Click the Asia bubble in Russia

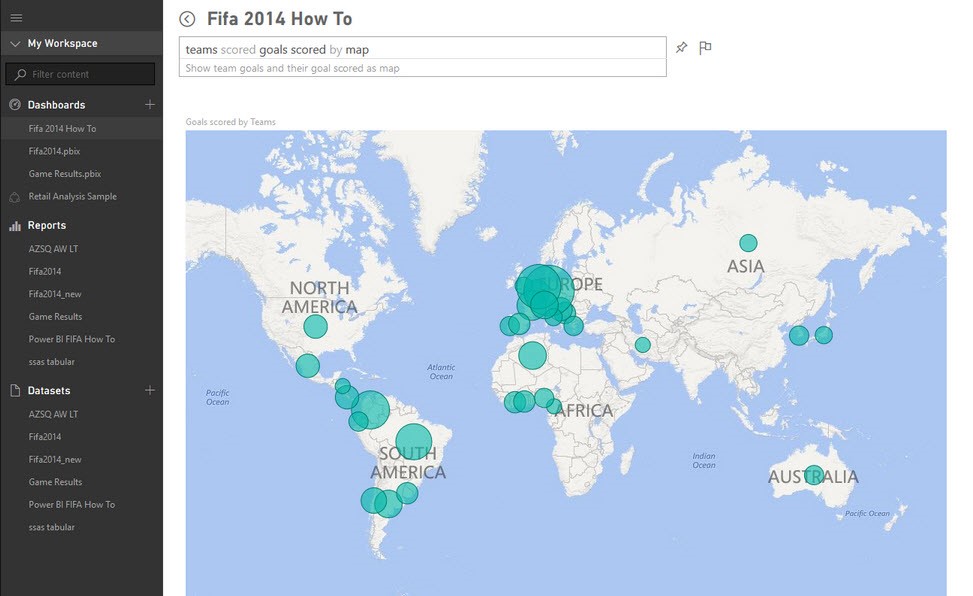click(748, 243)
